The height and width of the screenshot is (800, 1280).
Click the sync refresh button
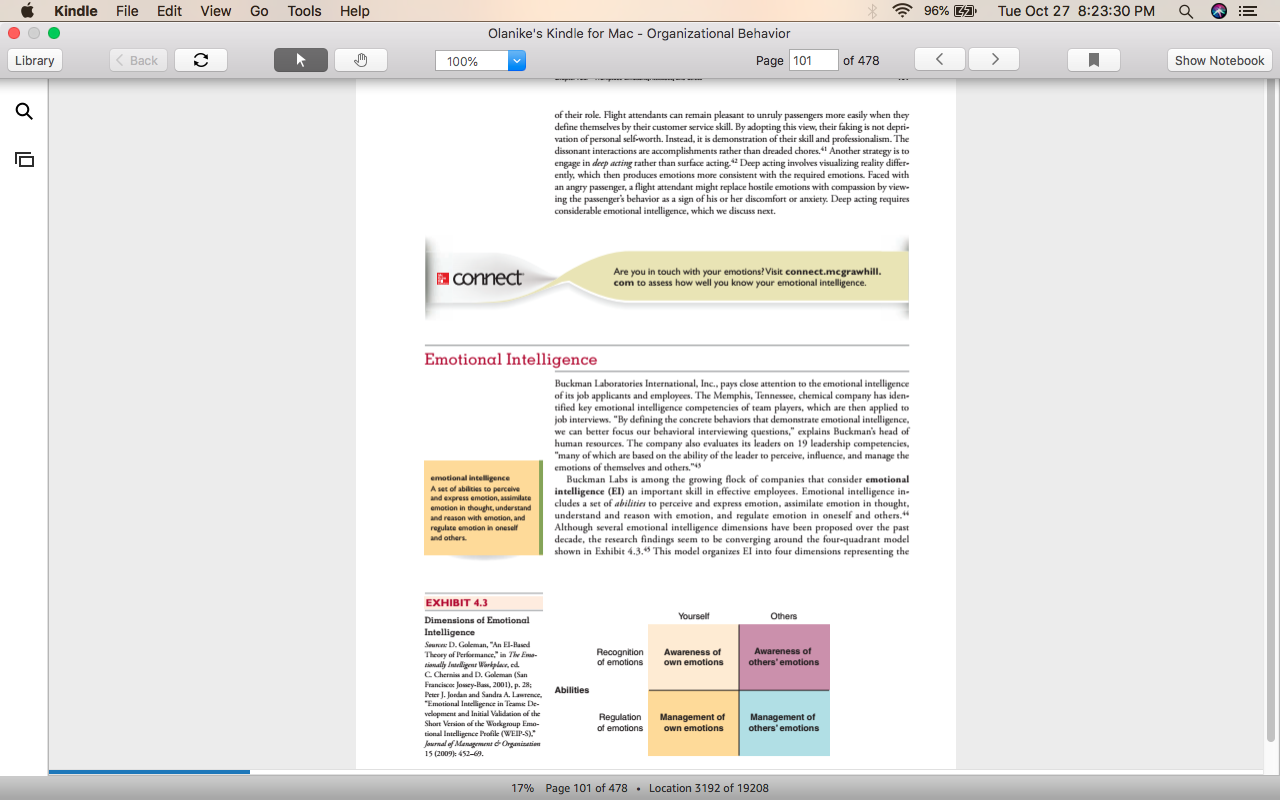[x=201, y=60]
